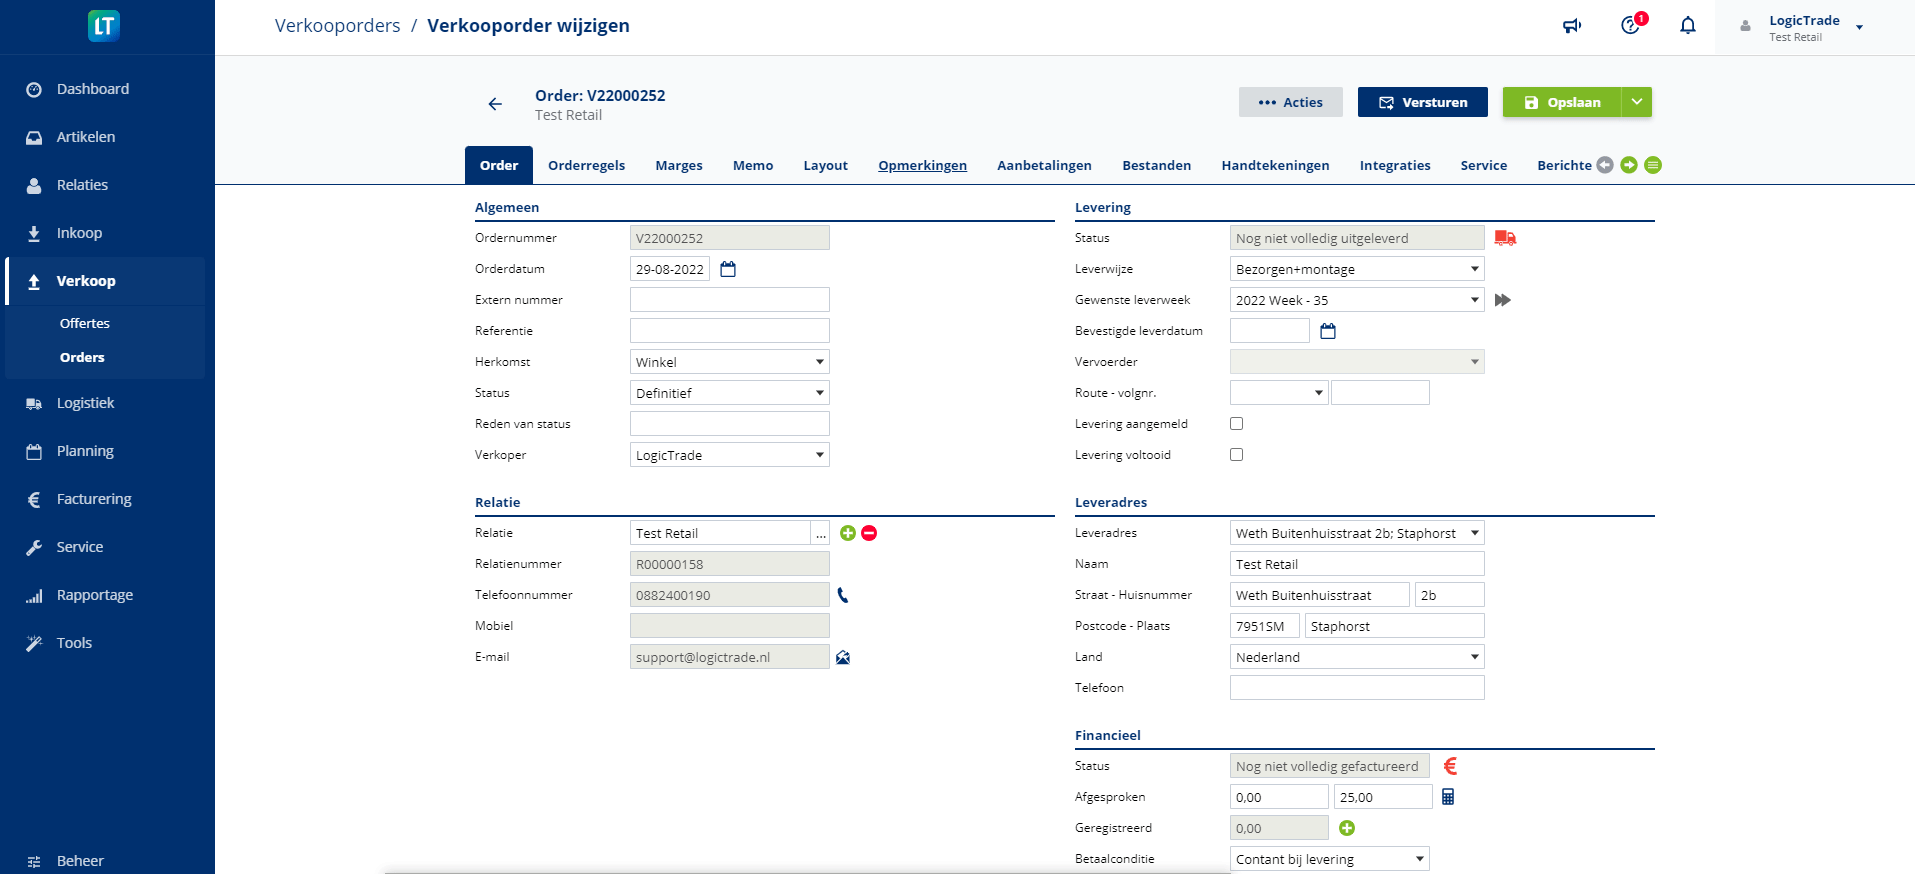Click the red euro invoice status icon
The height and width of the screenshot is (874, 1915).
coord(1450,766)
